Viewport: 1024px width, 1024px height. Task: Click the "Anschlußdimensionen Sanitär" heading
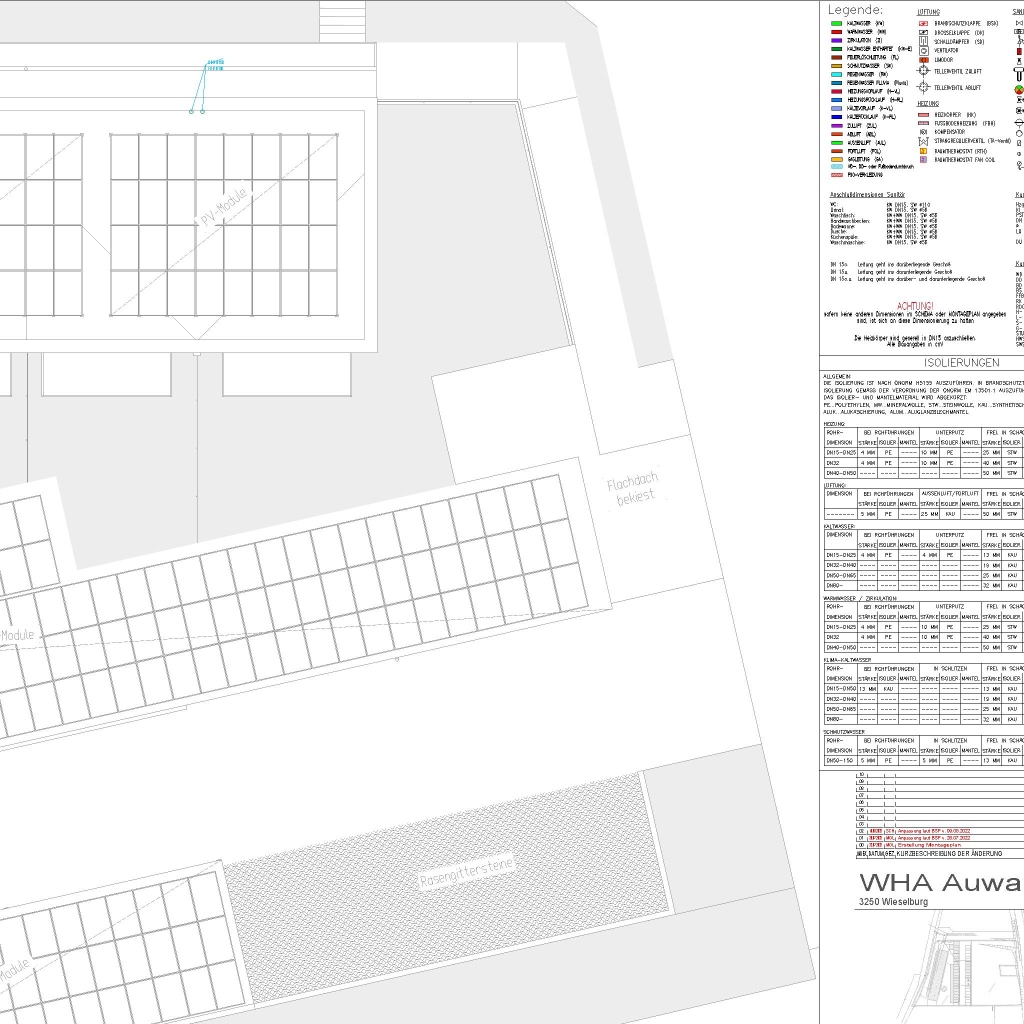tap(867, 195)
